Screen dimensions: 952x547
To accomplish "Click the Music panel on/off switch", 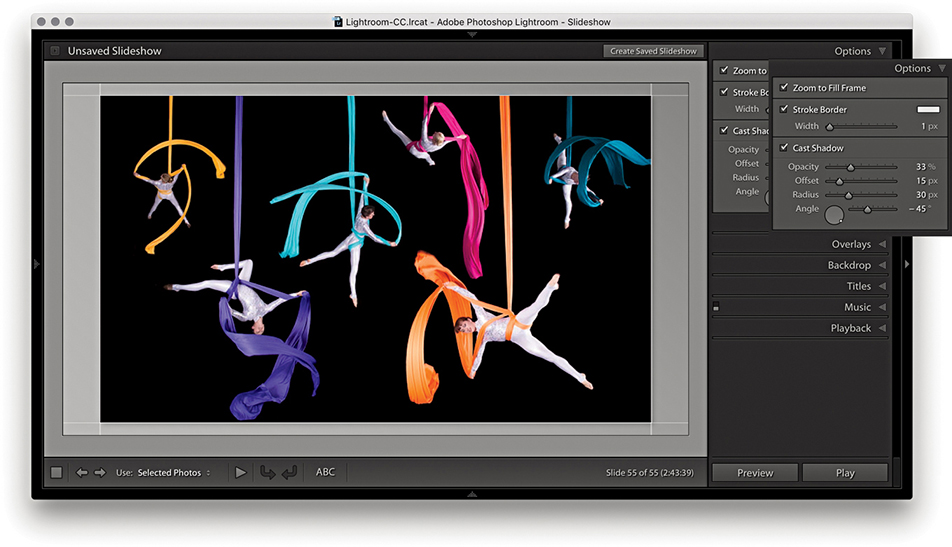I will (x=716, y=308).
